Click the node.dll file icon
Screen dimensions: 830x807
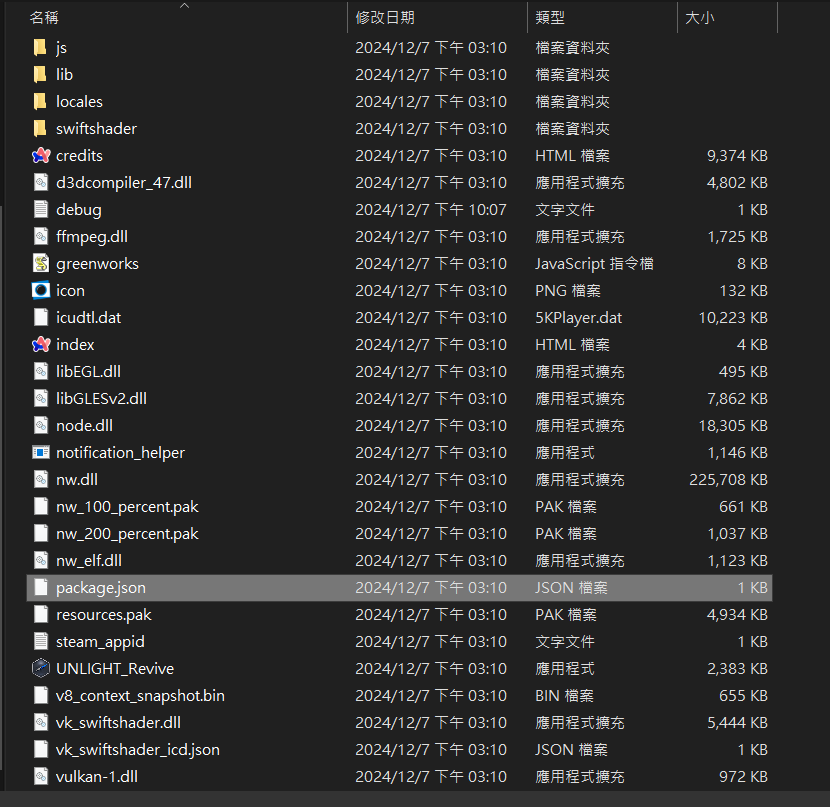[x=41, y=425]
